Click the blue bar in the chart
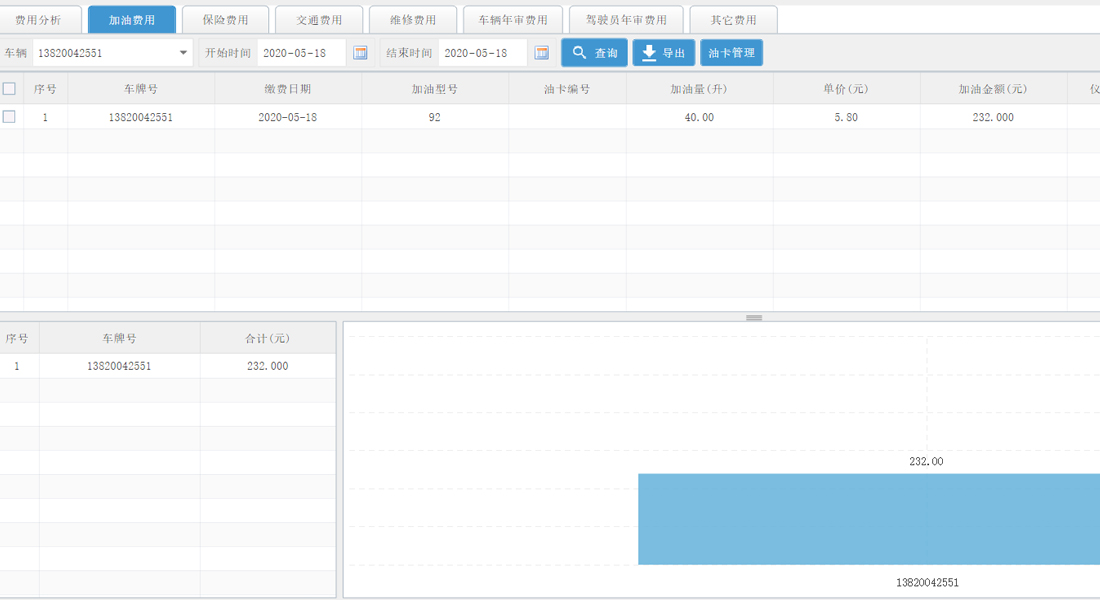 pyautogui.click(x=868, y=519)
